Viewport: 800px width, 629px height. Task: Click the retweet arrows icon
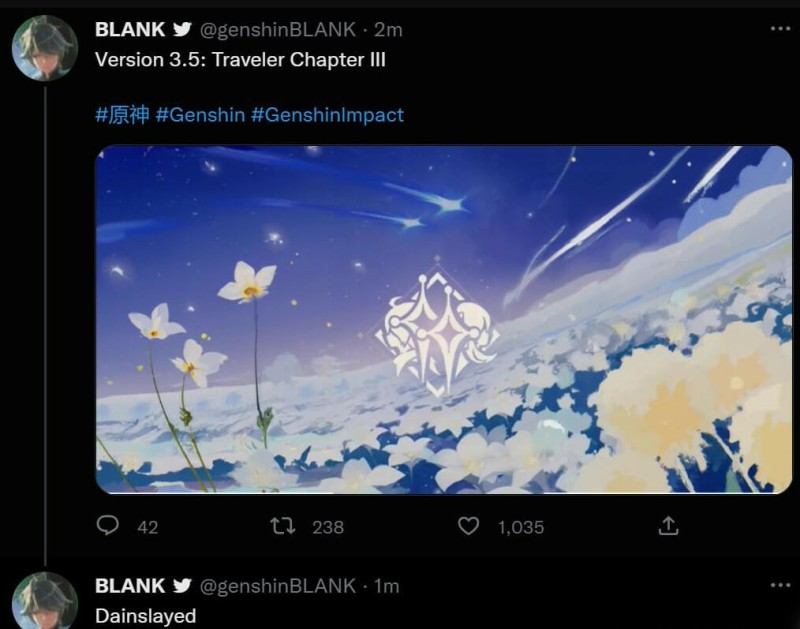282,525
